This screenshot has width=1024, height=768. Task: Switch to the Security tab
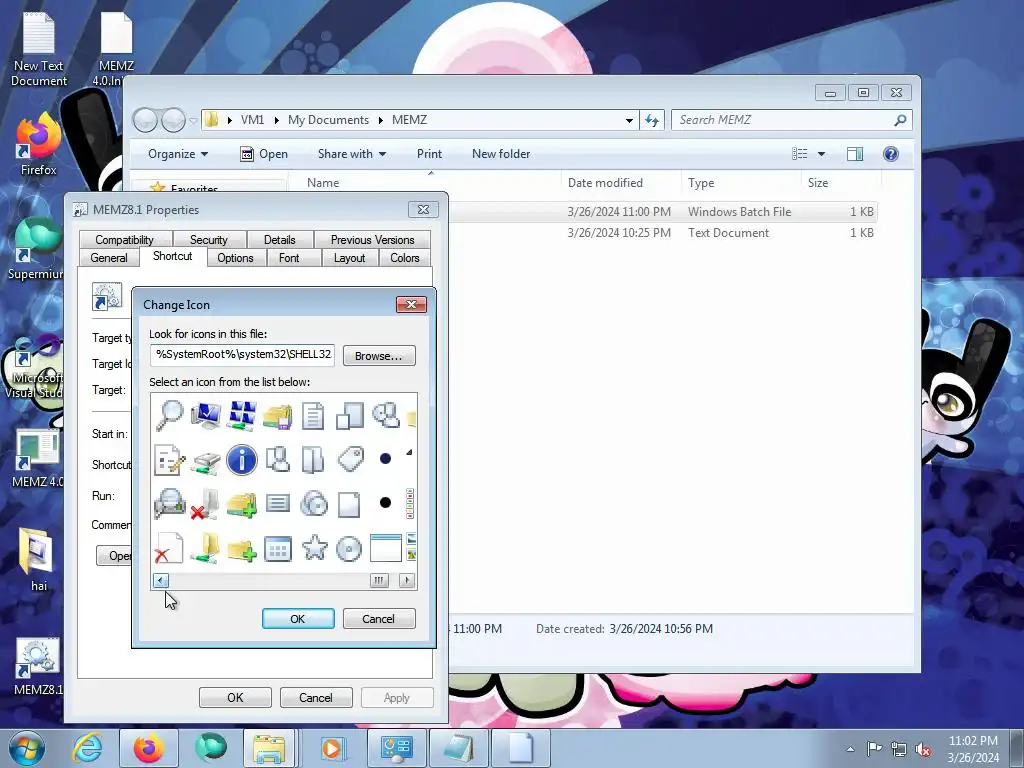(x=209, y=240)
